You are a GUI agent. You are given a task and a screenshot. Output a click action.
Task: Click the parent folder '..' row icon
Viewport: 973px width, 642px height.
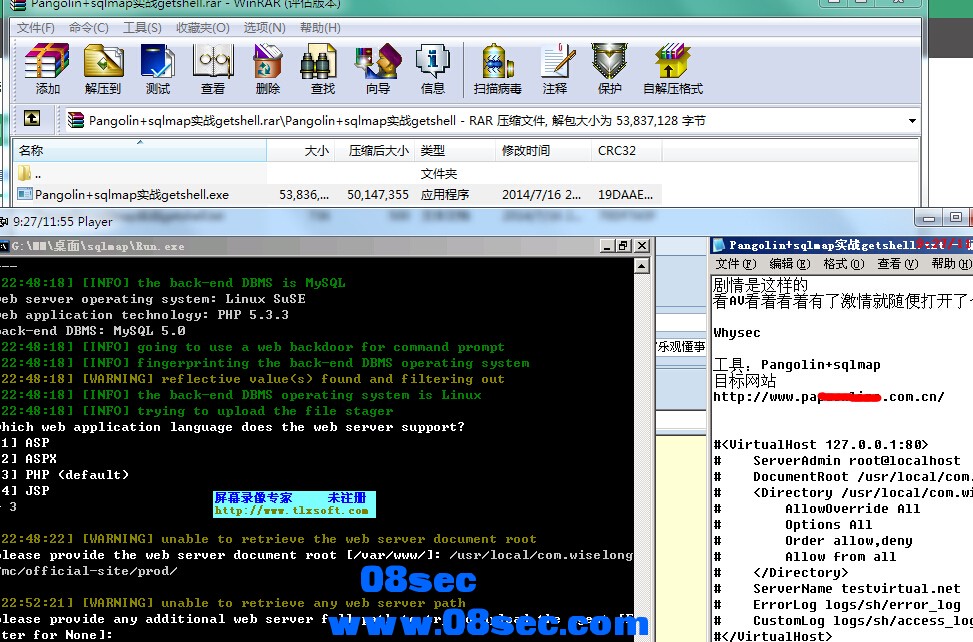pos(24,172)
